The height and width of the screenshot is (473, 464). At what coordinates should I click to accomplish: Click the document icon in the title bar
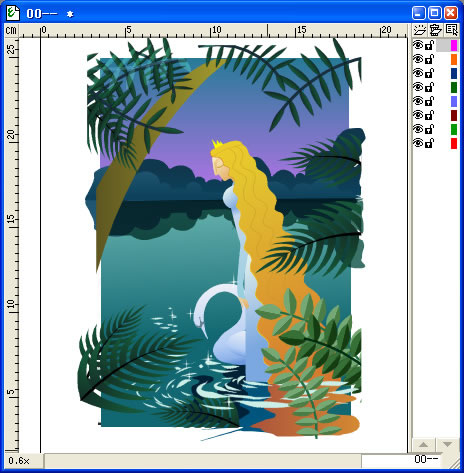click(x=13, y=13)
